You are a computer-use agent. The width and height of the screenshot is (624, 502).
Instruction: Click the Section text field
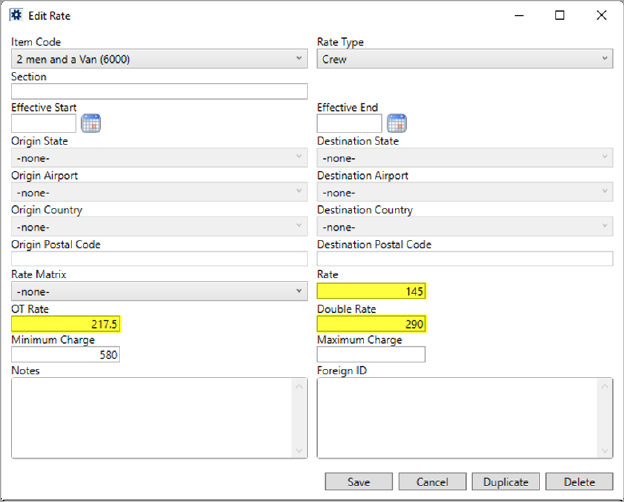[159, 92]
